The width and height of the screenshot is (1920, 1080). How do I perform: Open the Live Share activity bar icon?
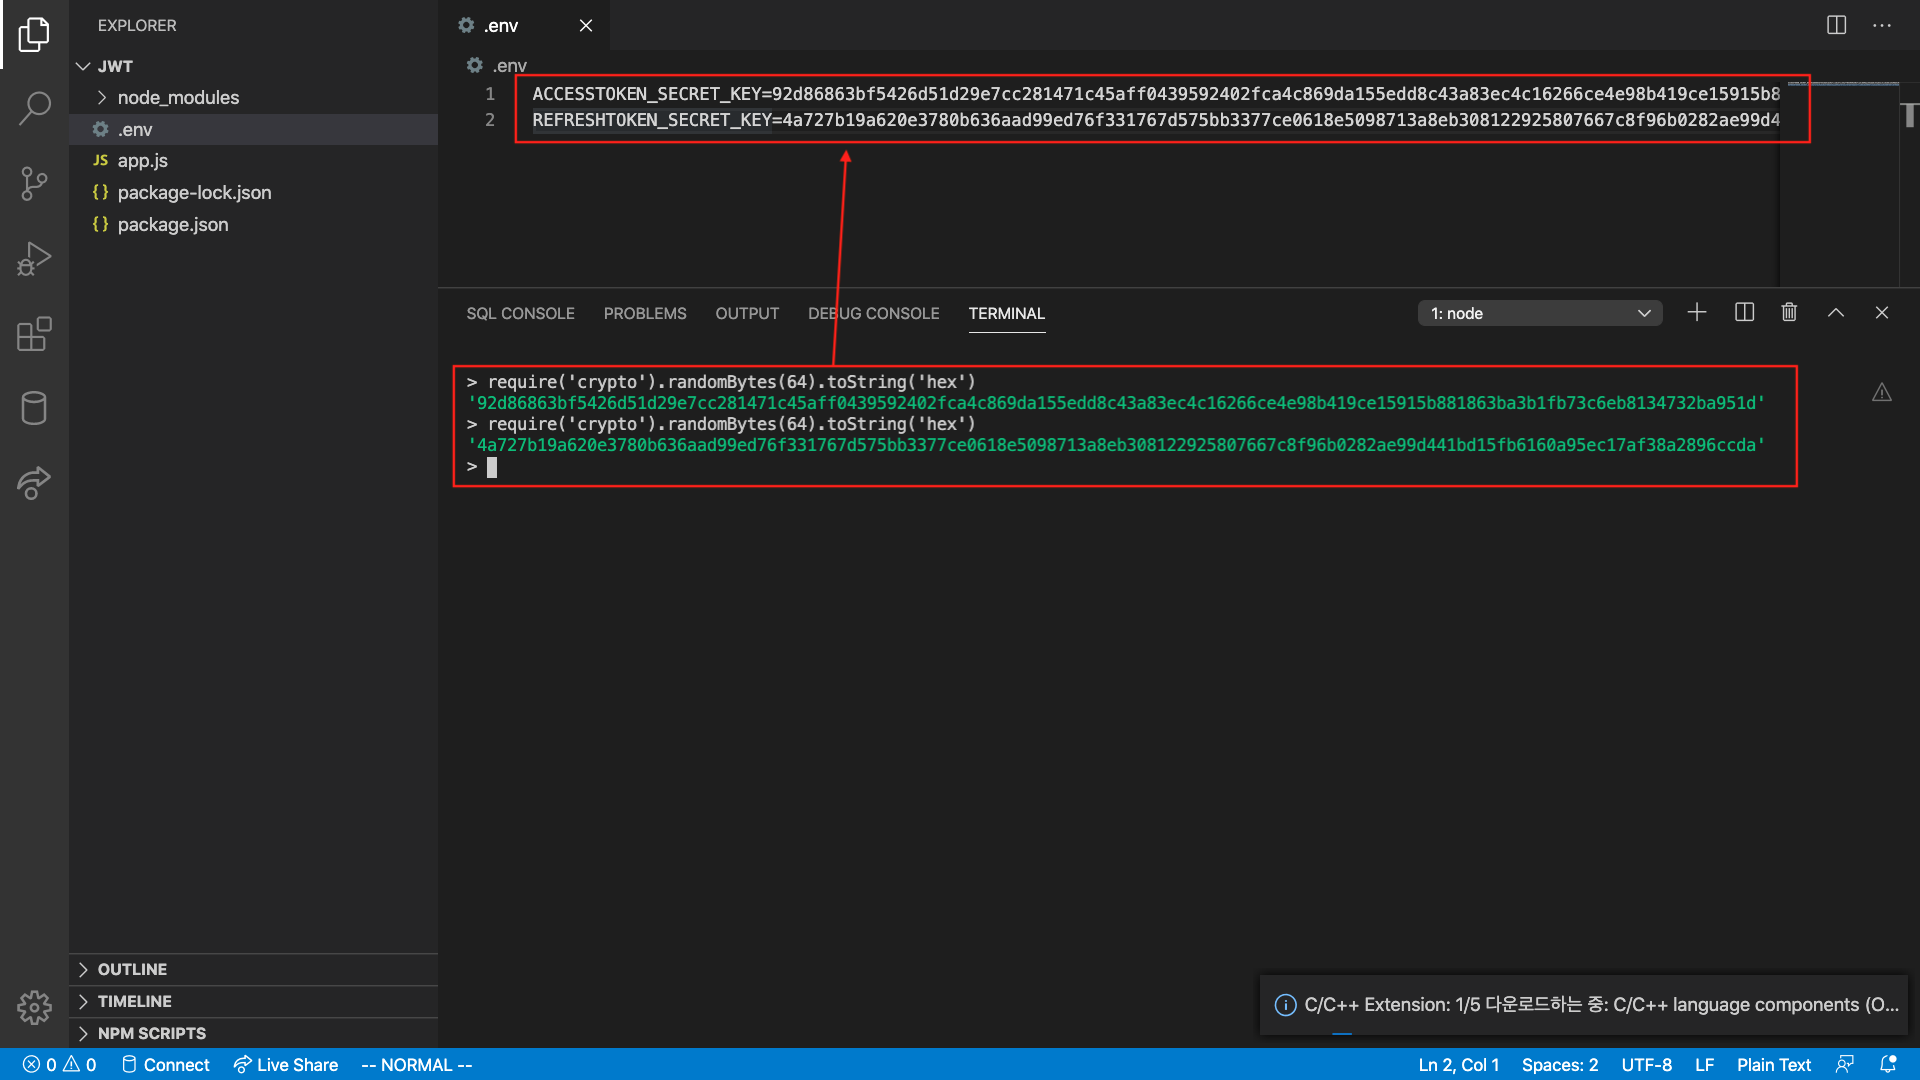(x=34, y=483)
